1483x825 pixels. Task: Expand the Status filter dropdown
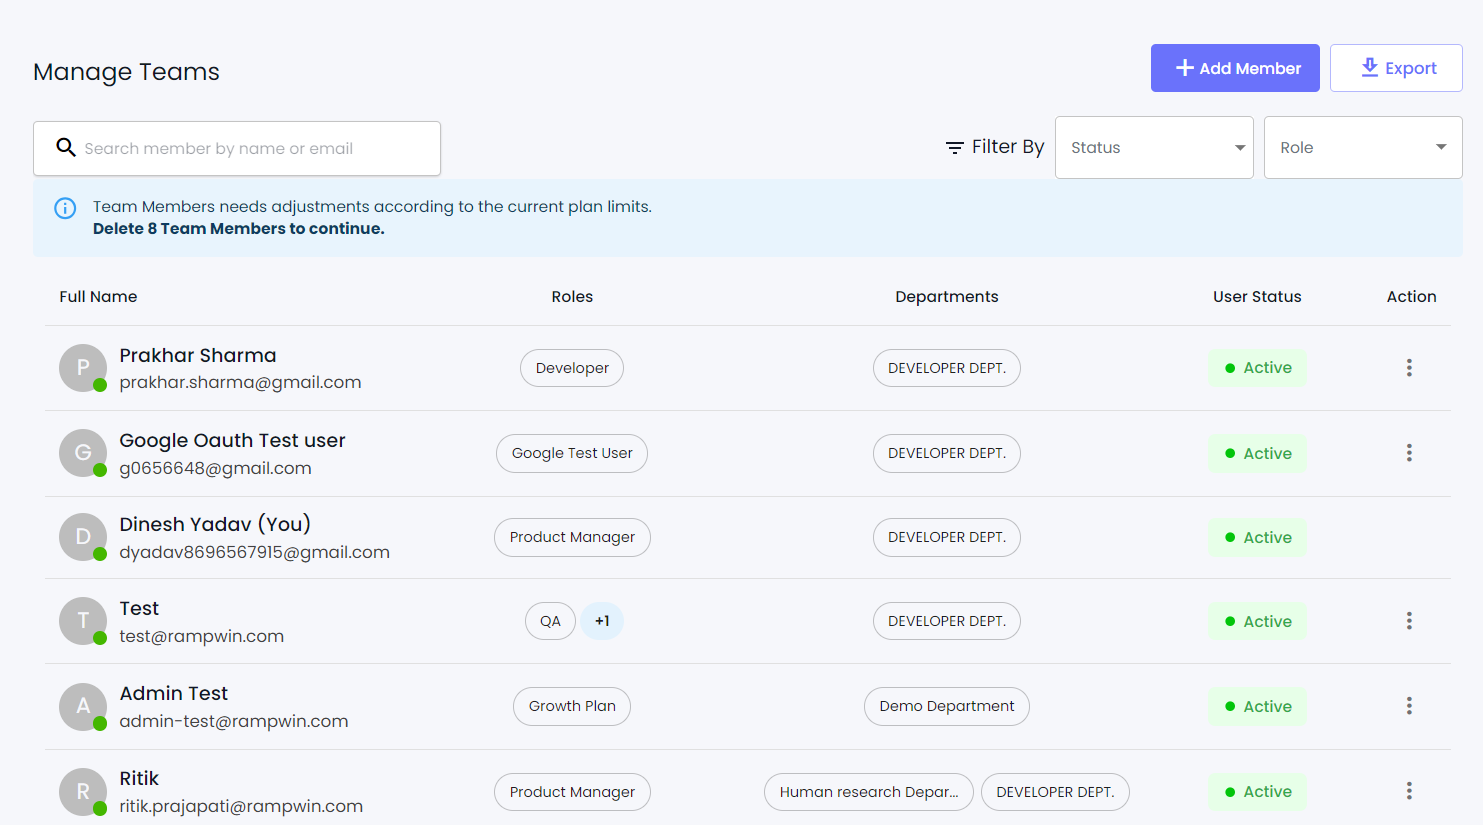1154,147
